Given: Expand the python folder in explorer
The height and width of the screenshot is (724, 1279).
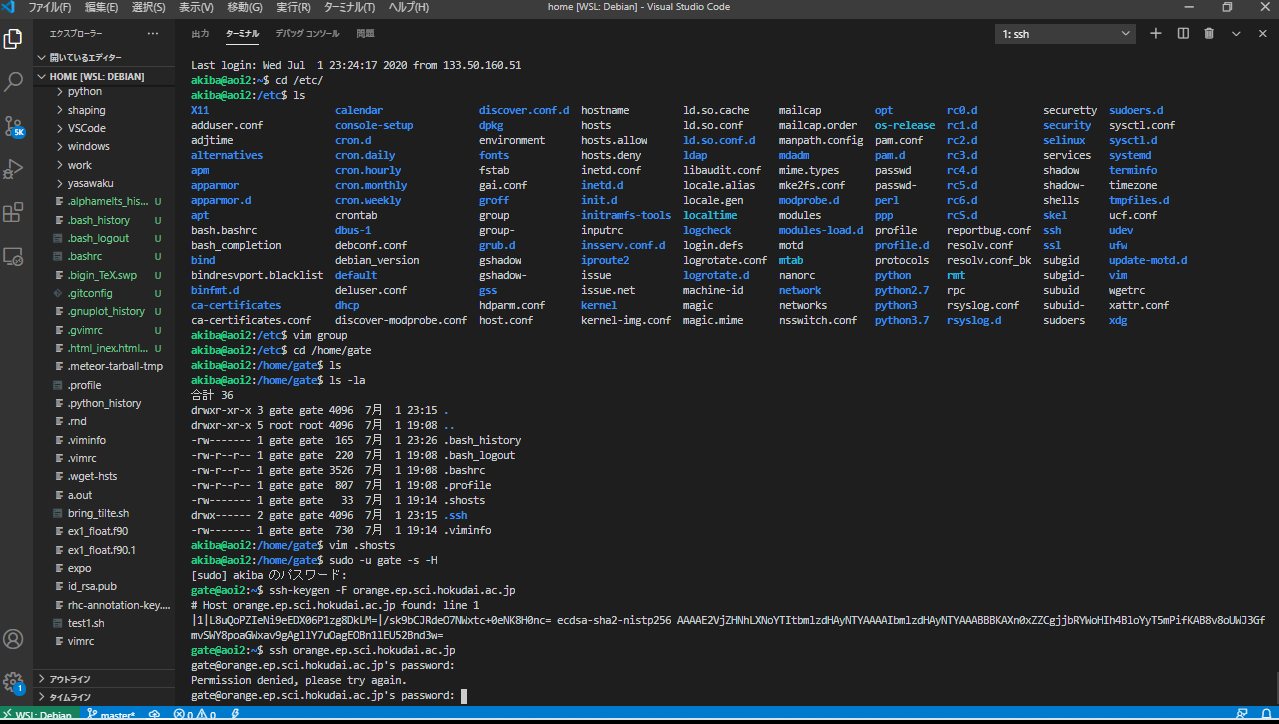Looking at the screenshot, I should pyautogui.click(x=85, y=92).
